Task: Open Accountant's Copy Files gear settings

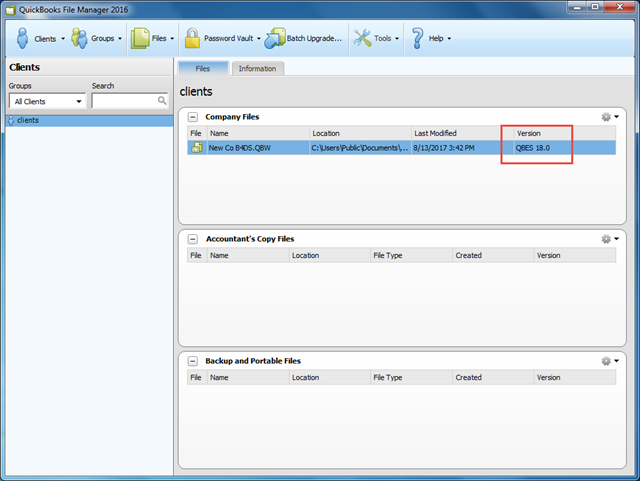Action: (606, 239)
